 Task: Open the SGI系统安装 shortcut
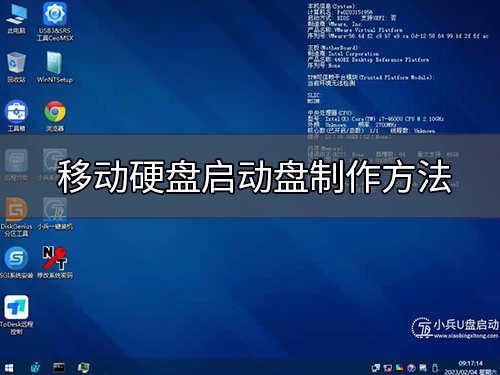tap(16, 263)
